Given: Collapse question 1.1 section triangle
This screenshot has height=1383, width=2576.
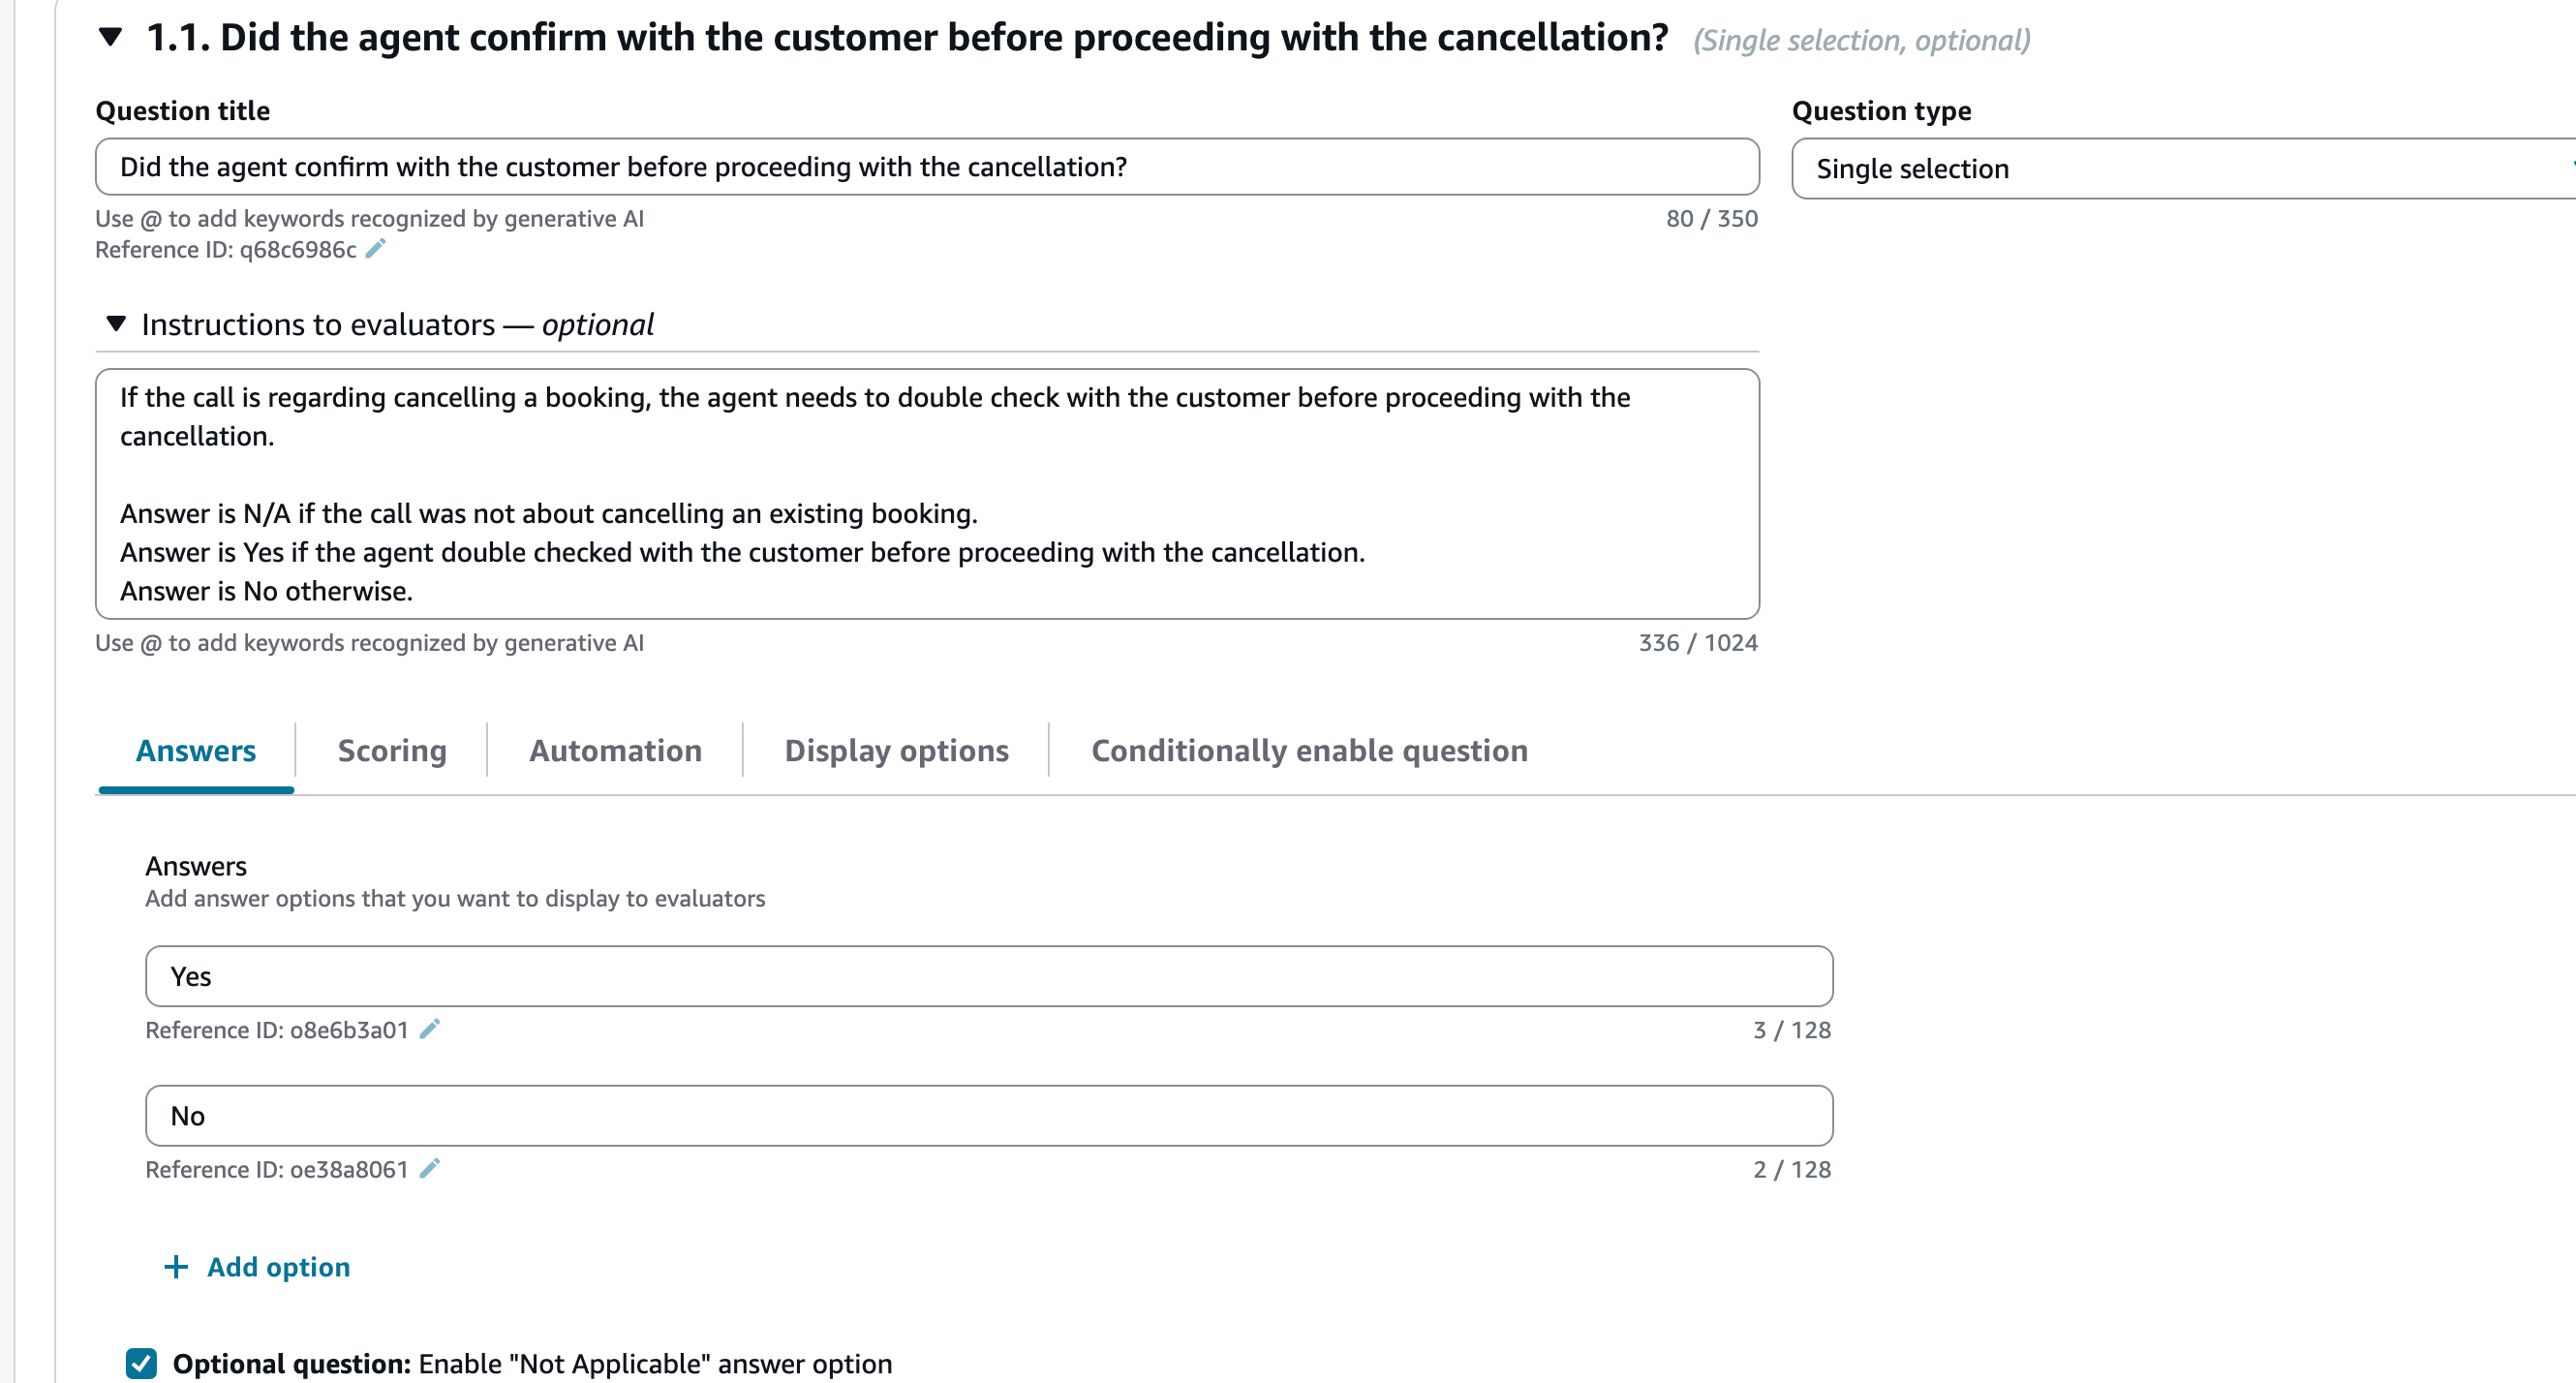Looking at the screenshot, I should pos(110,38).
